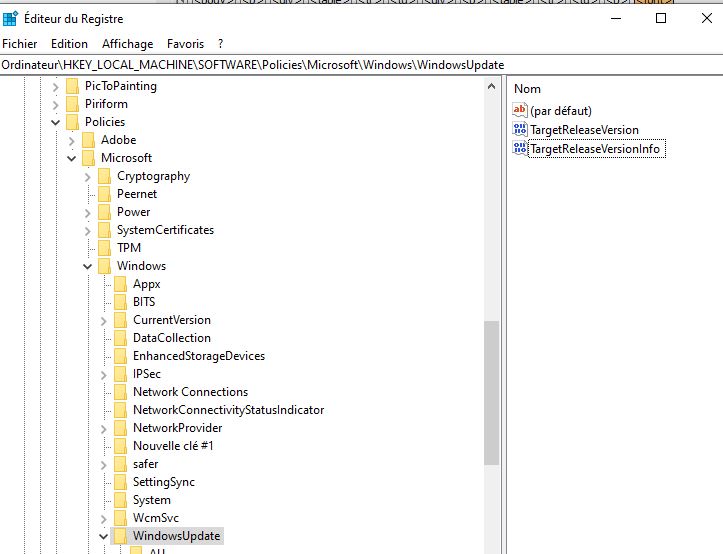723x554 pixels.
Task: Click the Microsoft folder icon
Action: coord(89,158)
